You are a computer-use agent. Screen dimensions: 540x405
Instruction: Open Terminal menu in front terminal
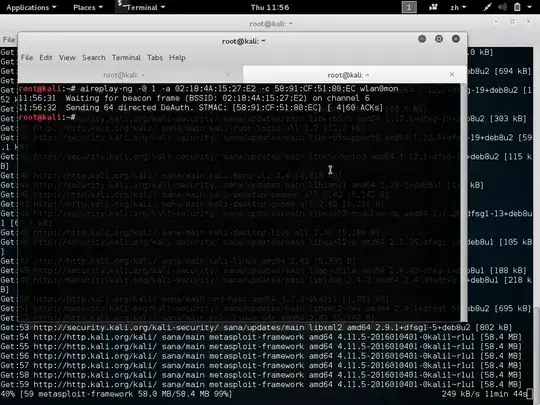126,58
